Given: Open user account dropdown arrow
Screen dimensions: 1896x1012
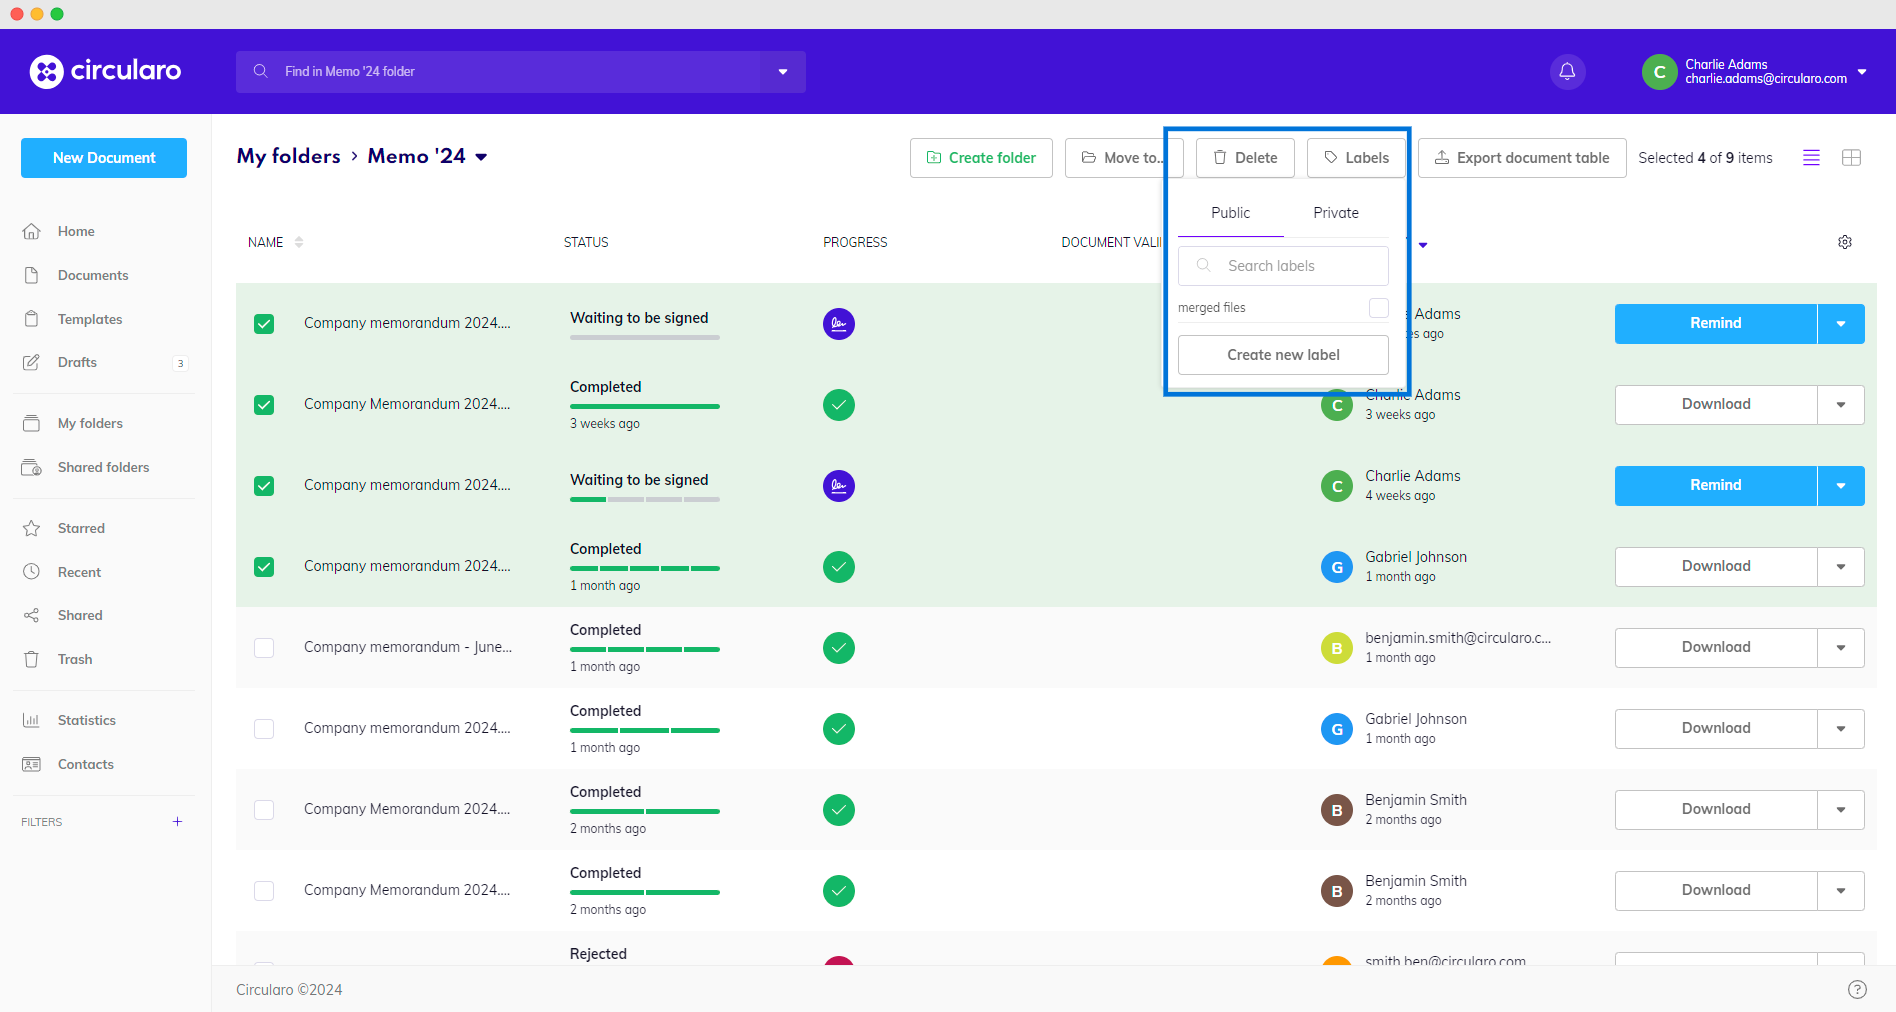Looking at the screenshot, I should click(1862, 72).
